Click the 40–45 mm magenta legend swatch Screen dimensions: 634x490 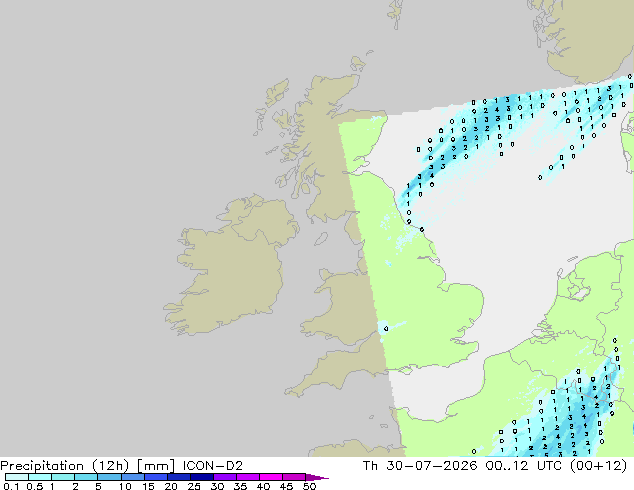click(x=271, y=477)
